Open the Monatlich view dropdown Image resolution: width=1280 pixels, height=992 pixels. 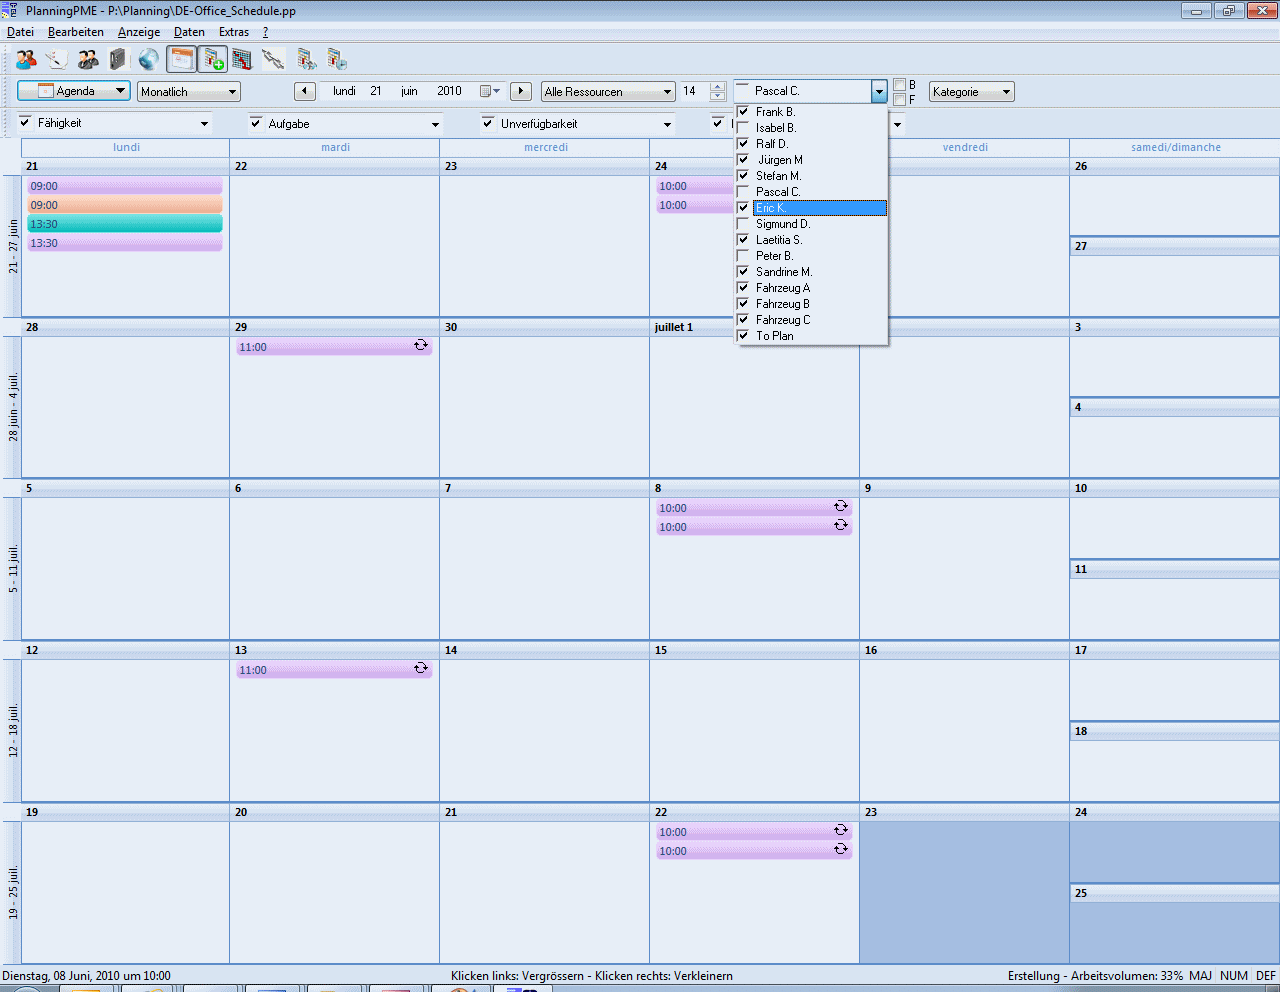point(189,92)
